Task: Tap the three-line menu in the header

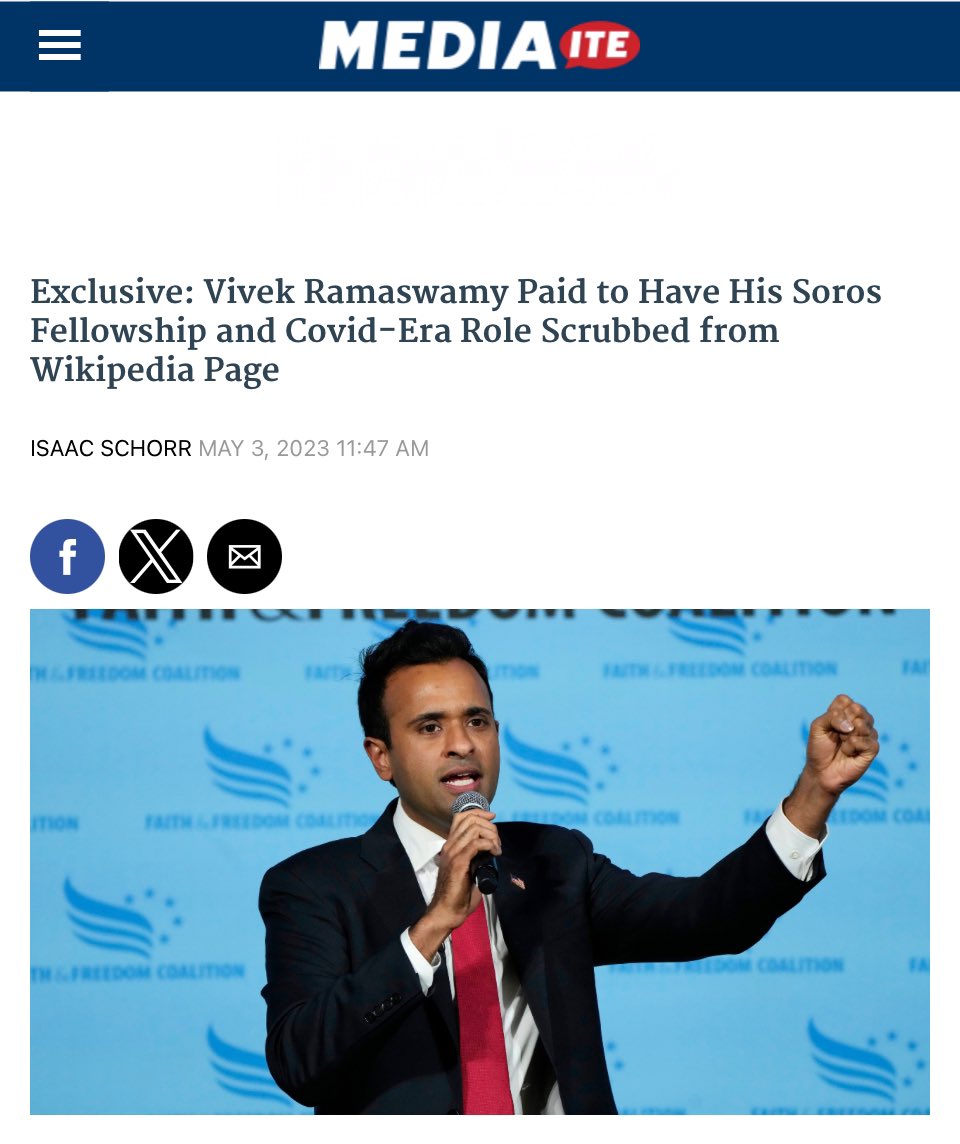Action: click(59, 45)
